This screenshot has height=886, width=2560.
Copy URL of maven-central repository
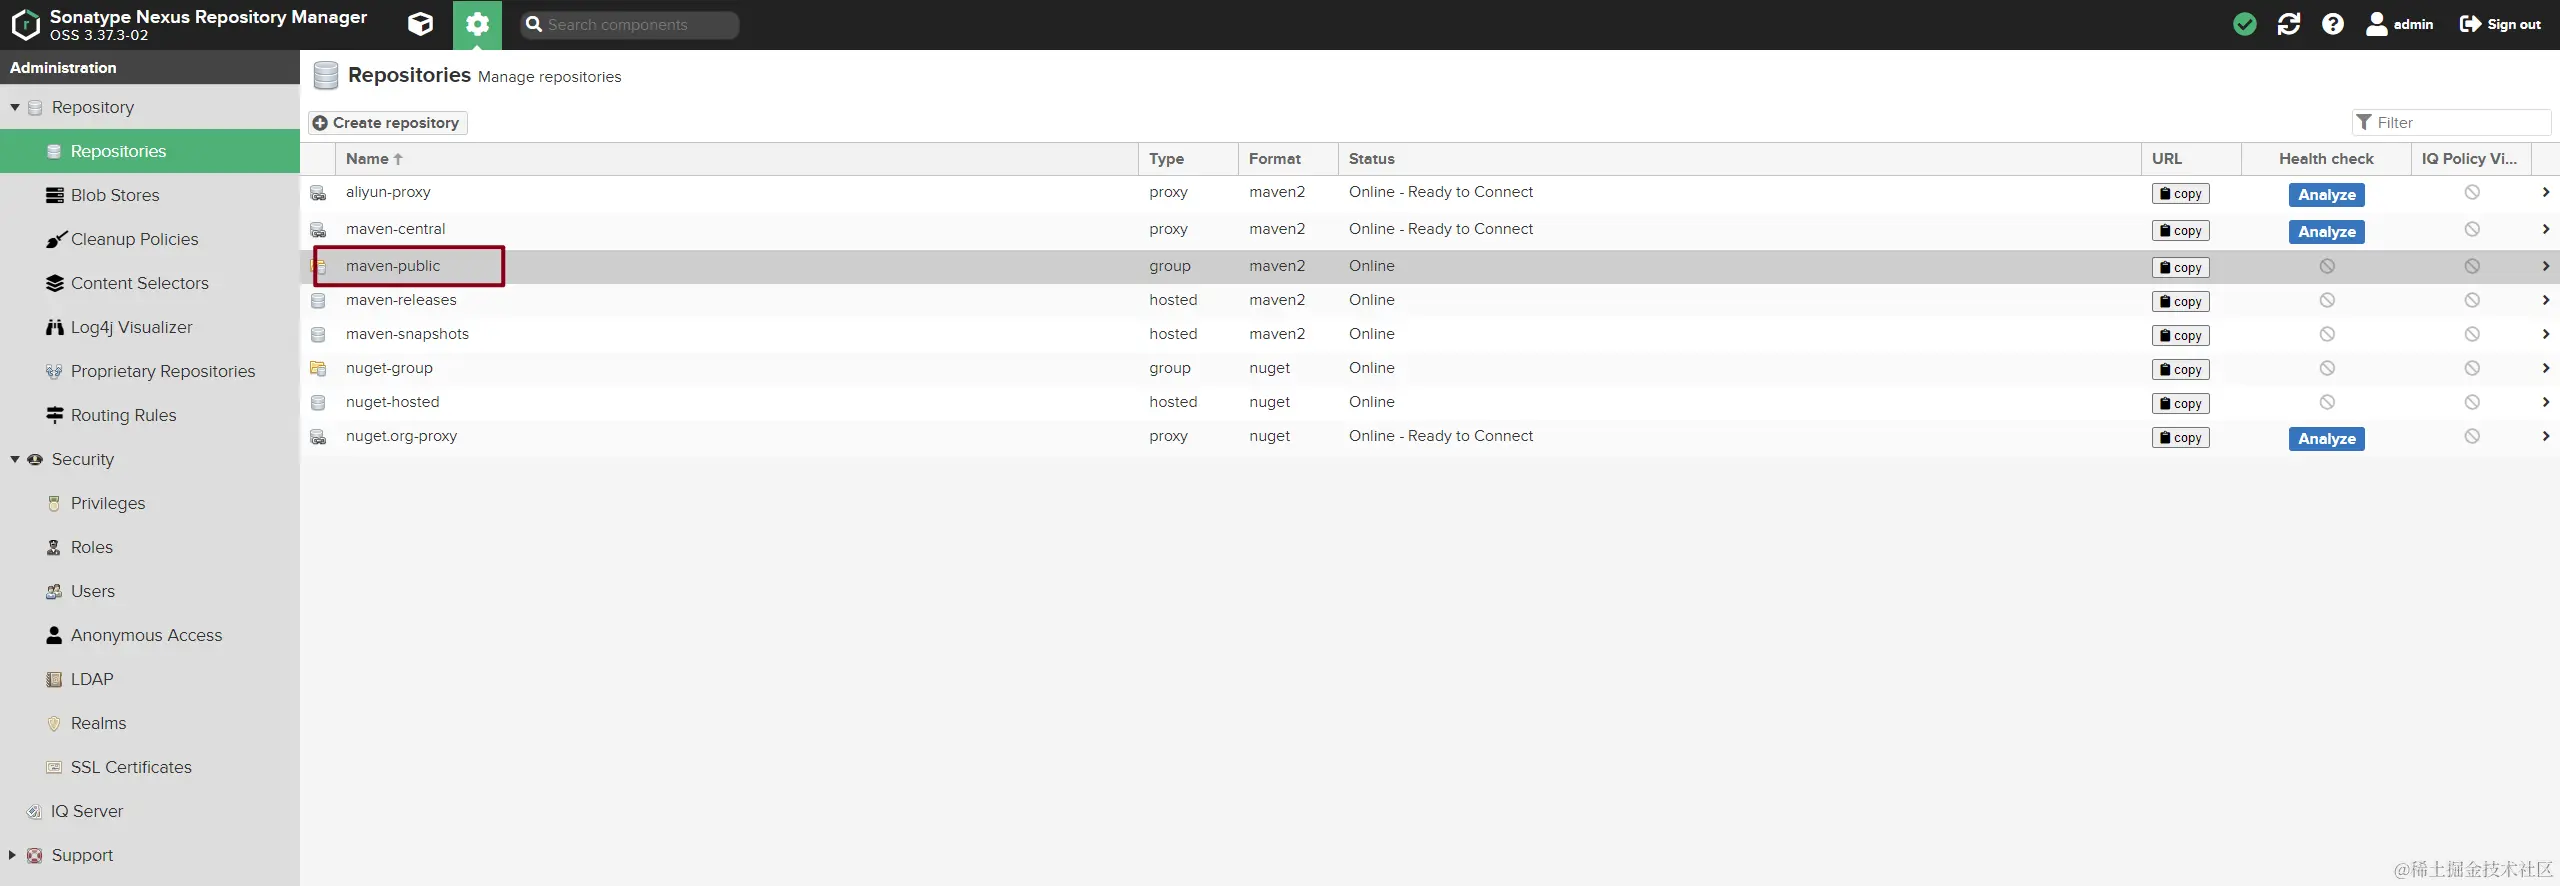tap(2180, 231)
